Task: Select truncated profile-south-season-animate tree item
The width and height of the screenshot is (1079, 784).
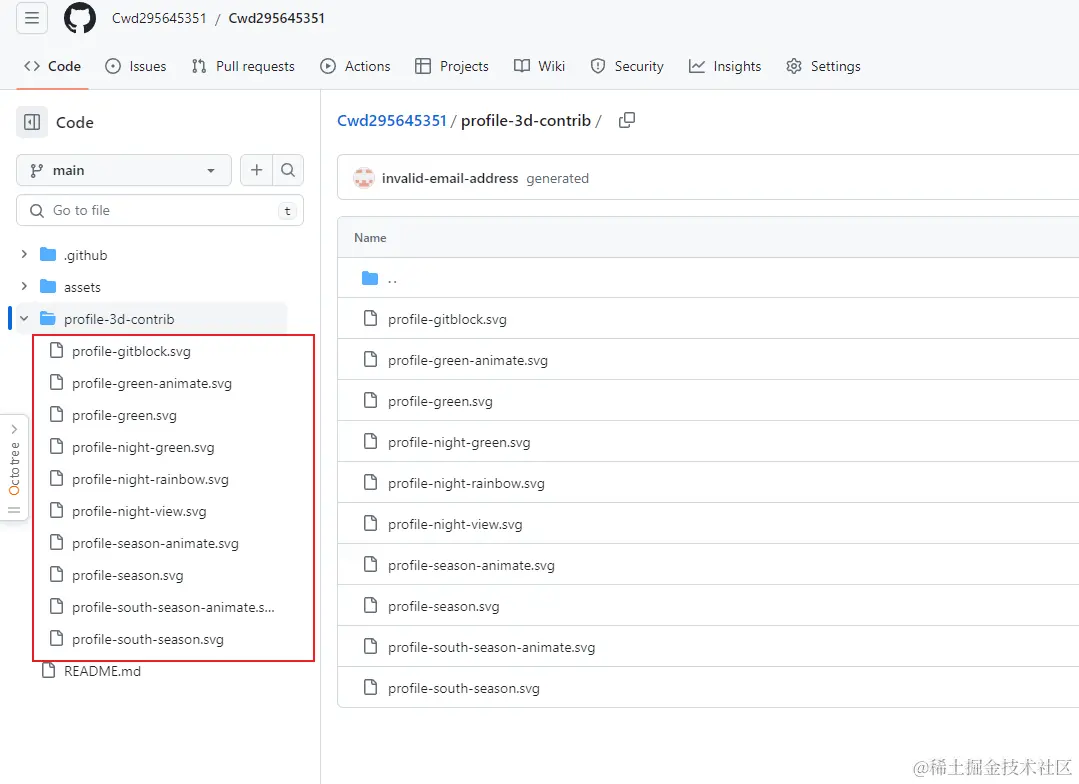Action: (173, 607)
